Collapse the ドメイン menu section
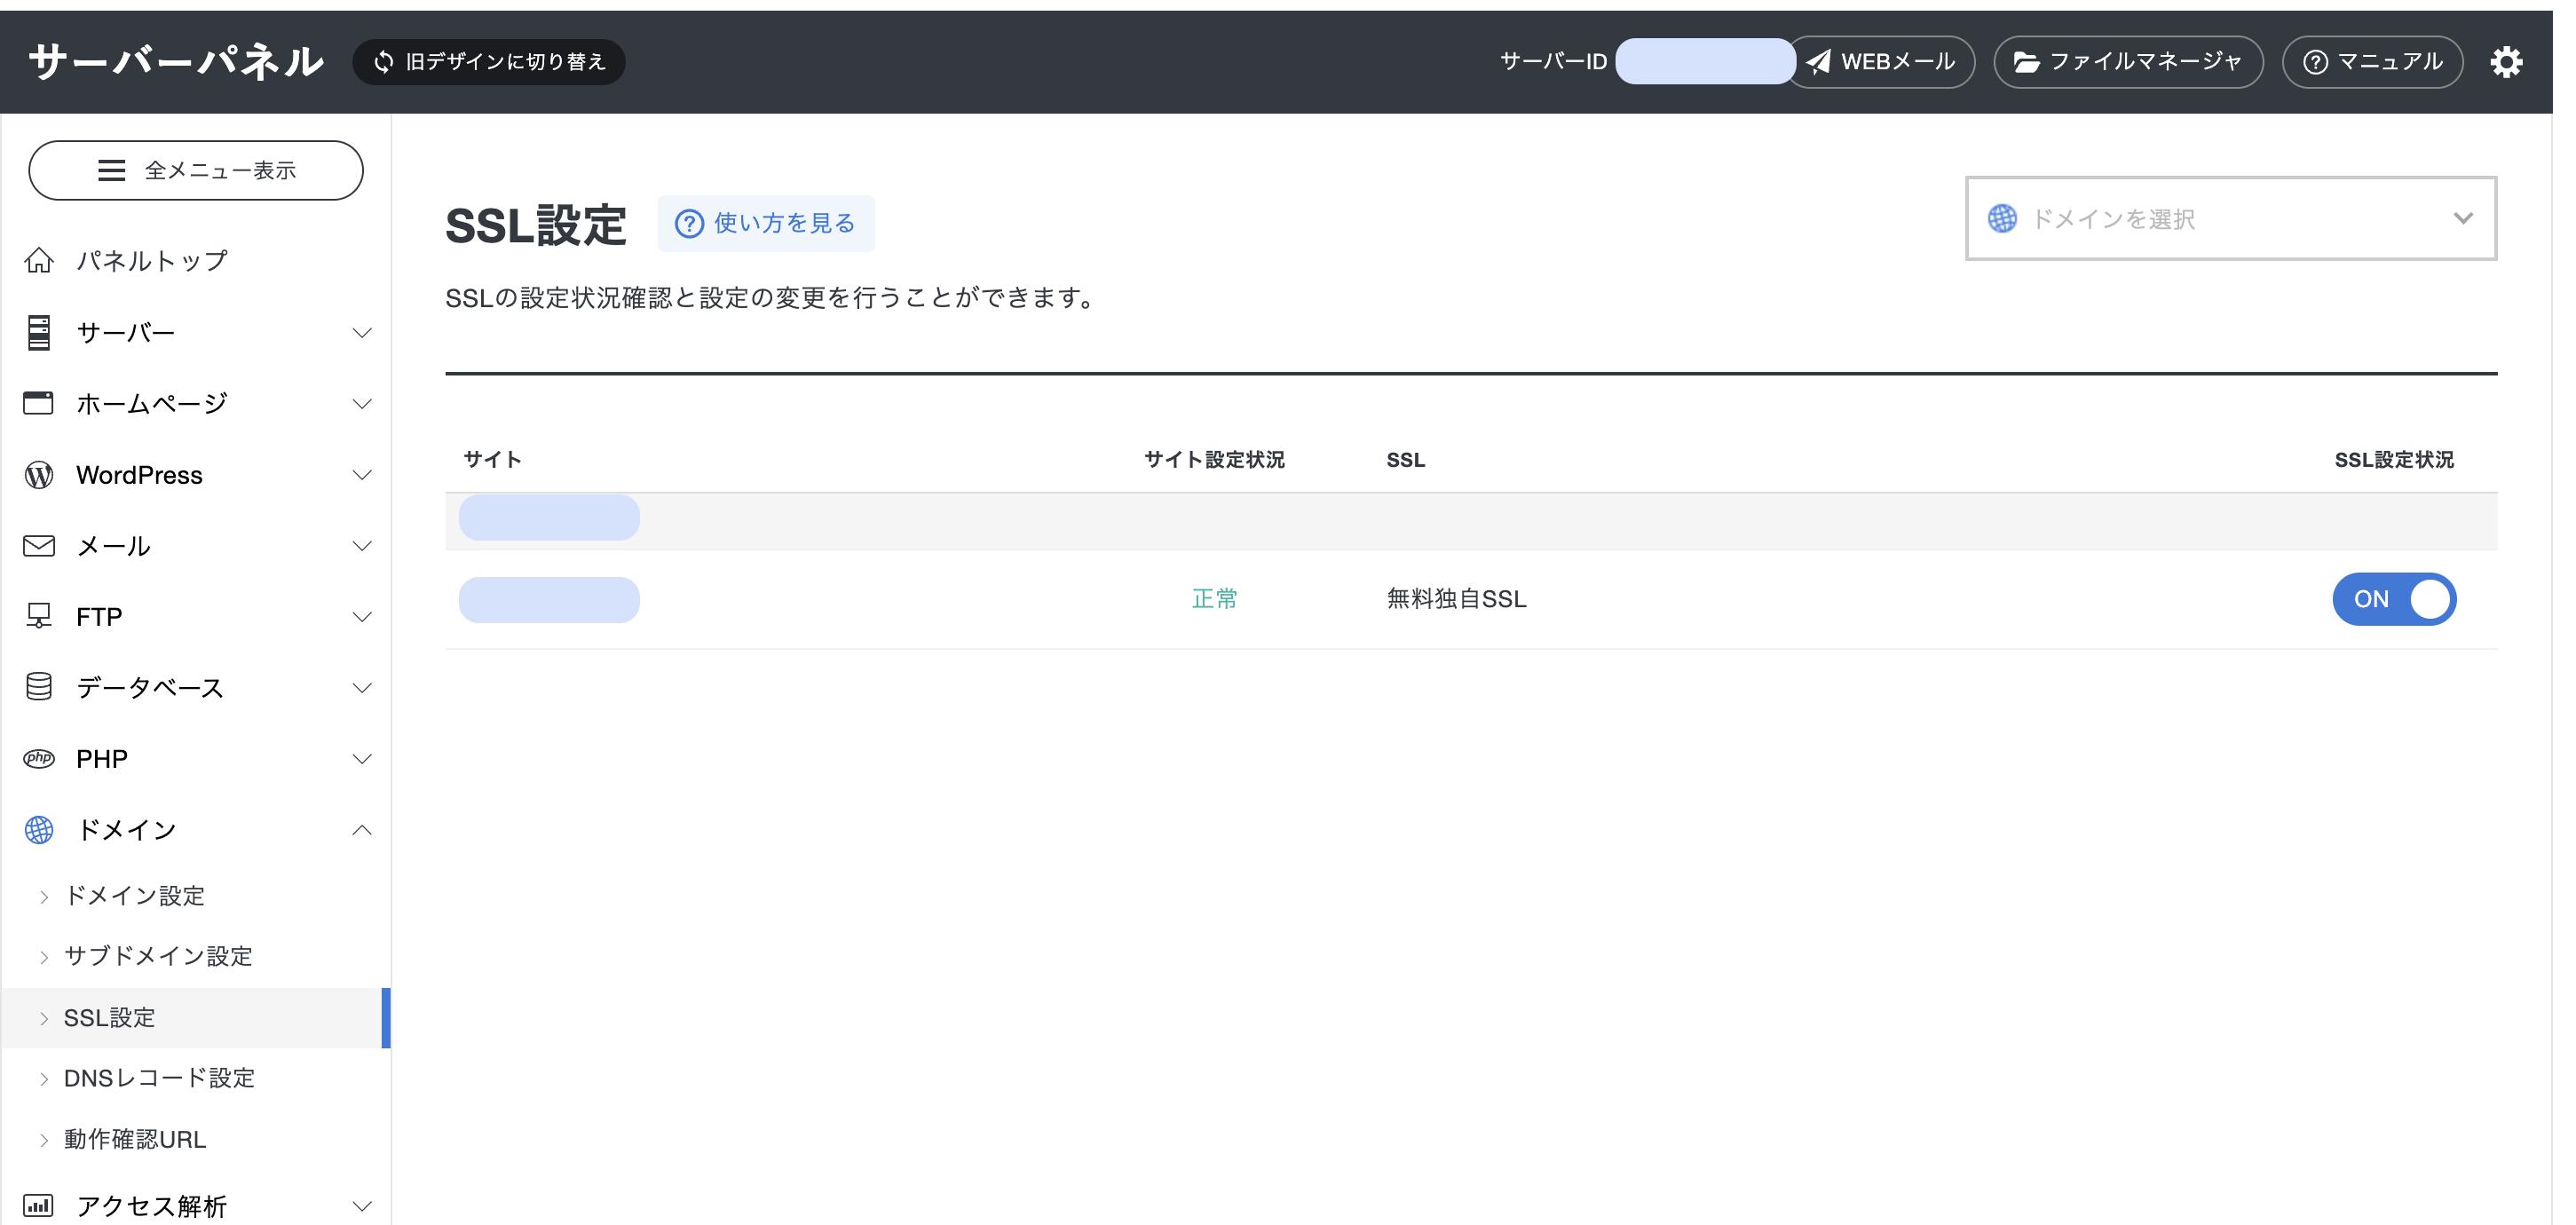2576x1225 pixels. pyautogui.click(x=361, y=829)
